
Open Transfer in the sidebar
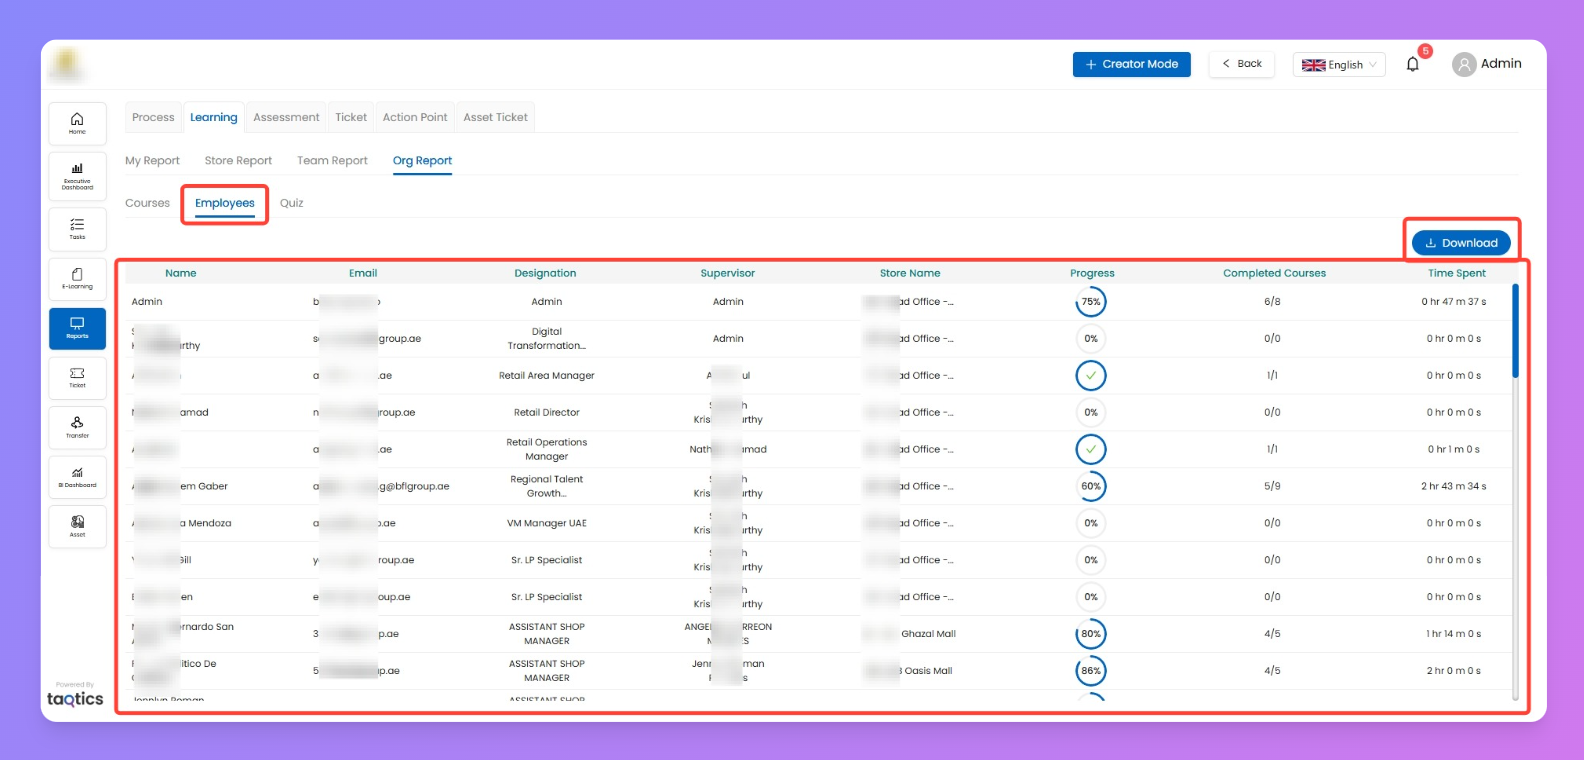pyautogui.click(x=77, y=427)
